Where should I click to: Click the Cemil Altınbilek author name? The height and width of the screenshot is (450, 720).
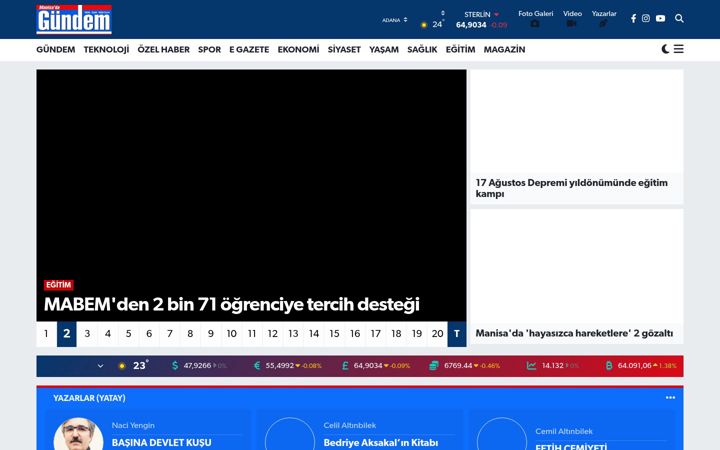[x=564, y=431]
